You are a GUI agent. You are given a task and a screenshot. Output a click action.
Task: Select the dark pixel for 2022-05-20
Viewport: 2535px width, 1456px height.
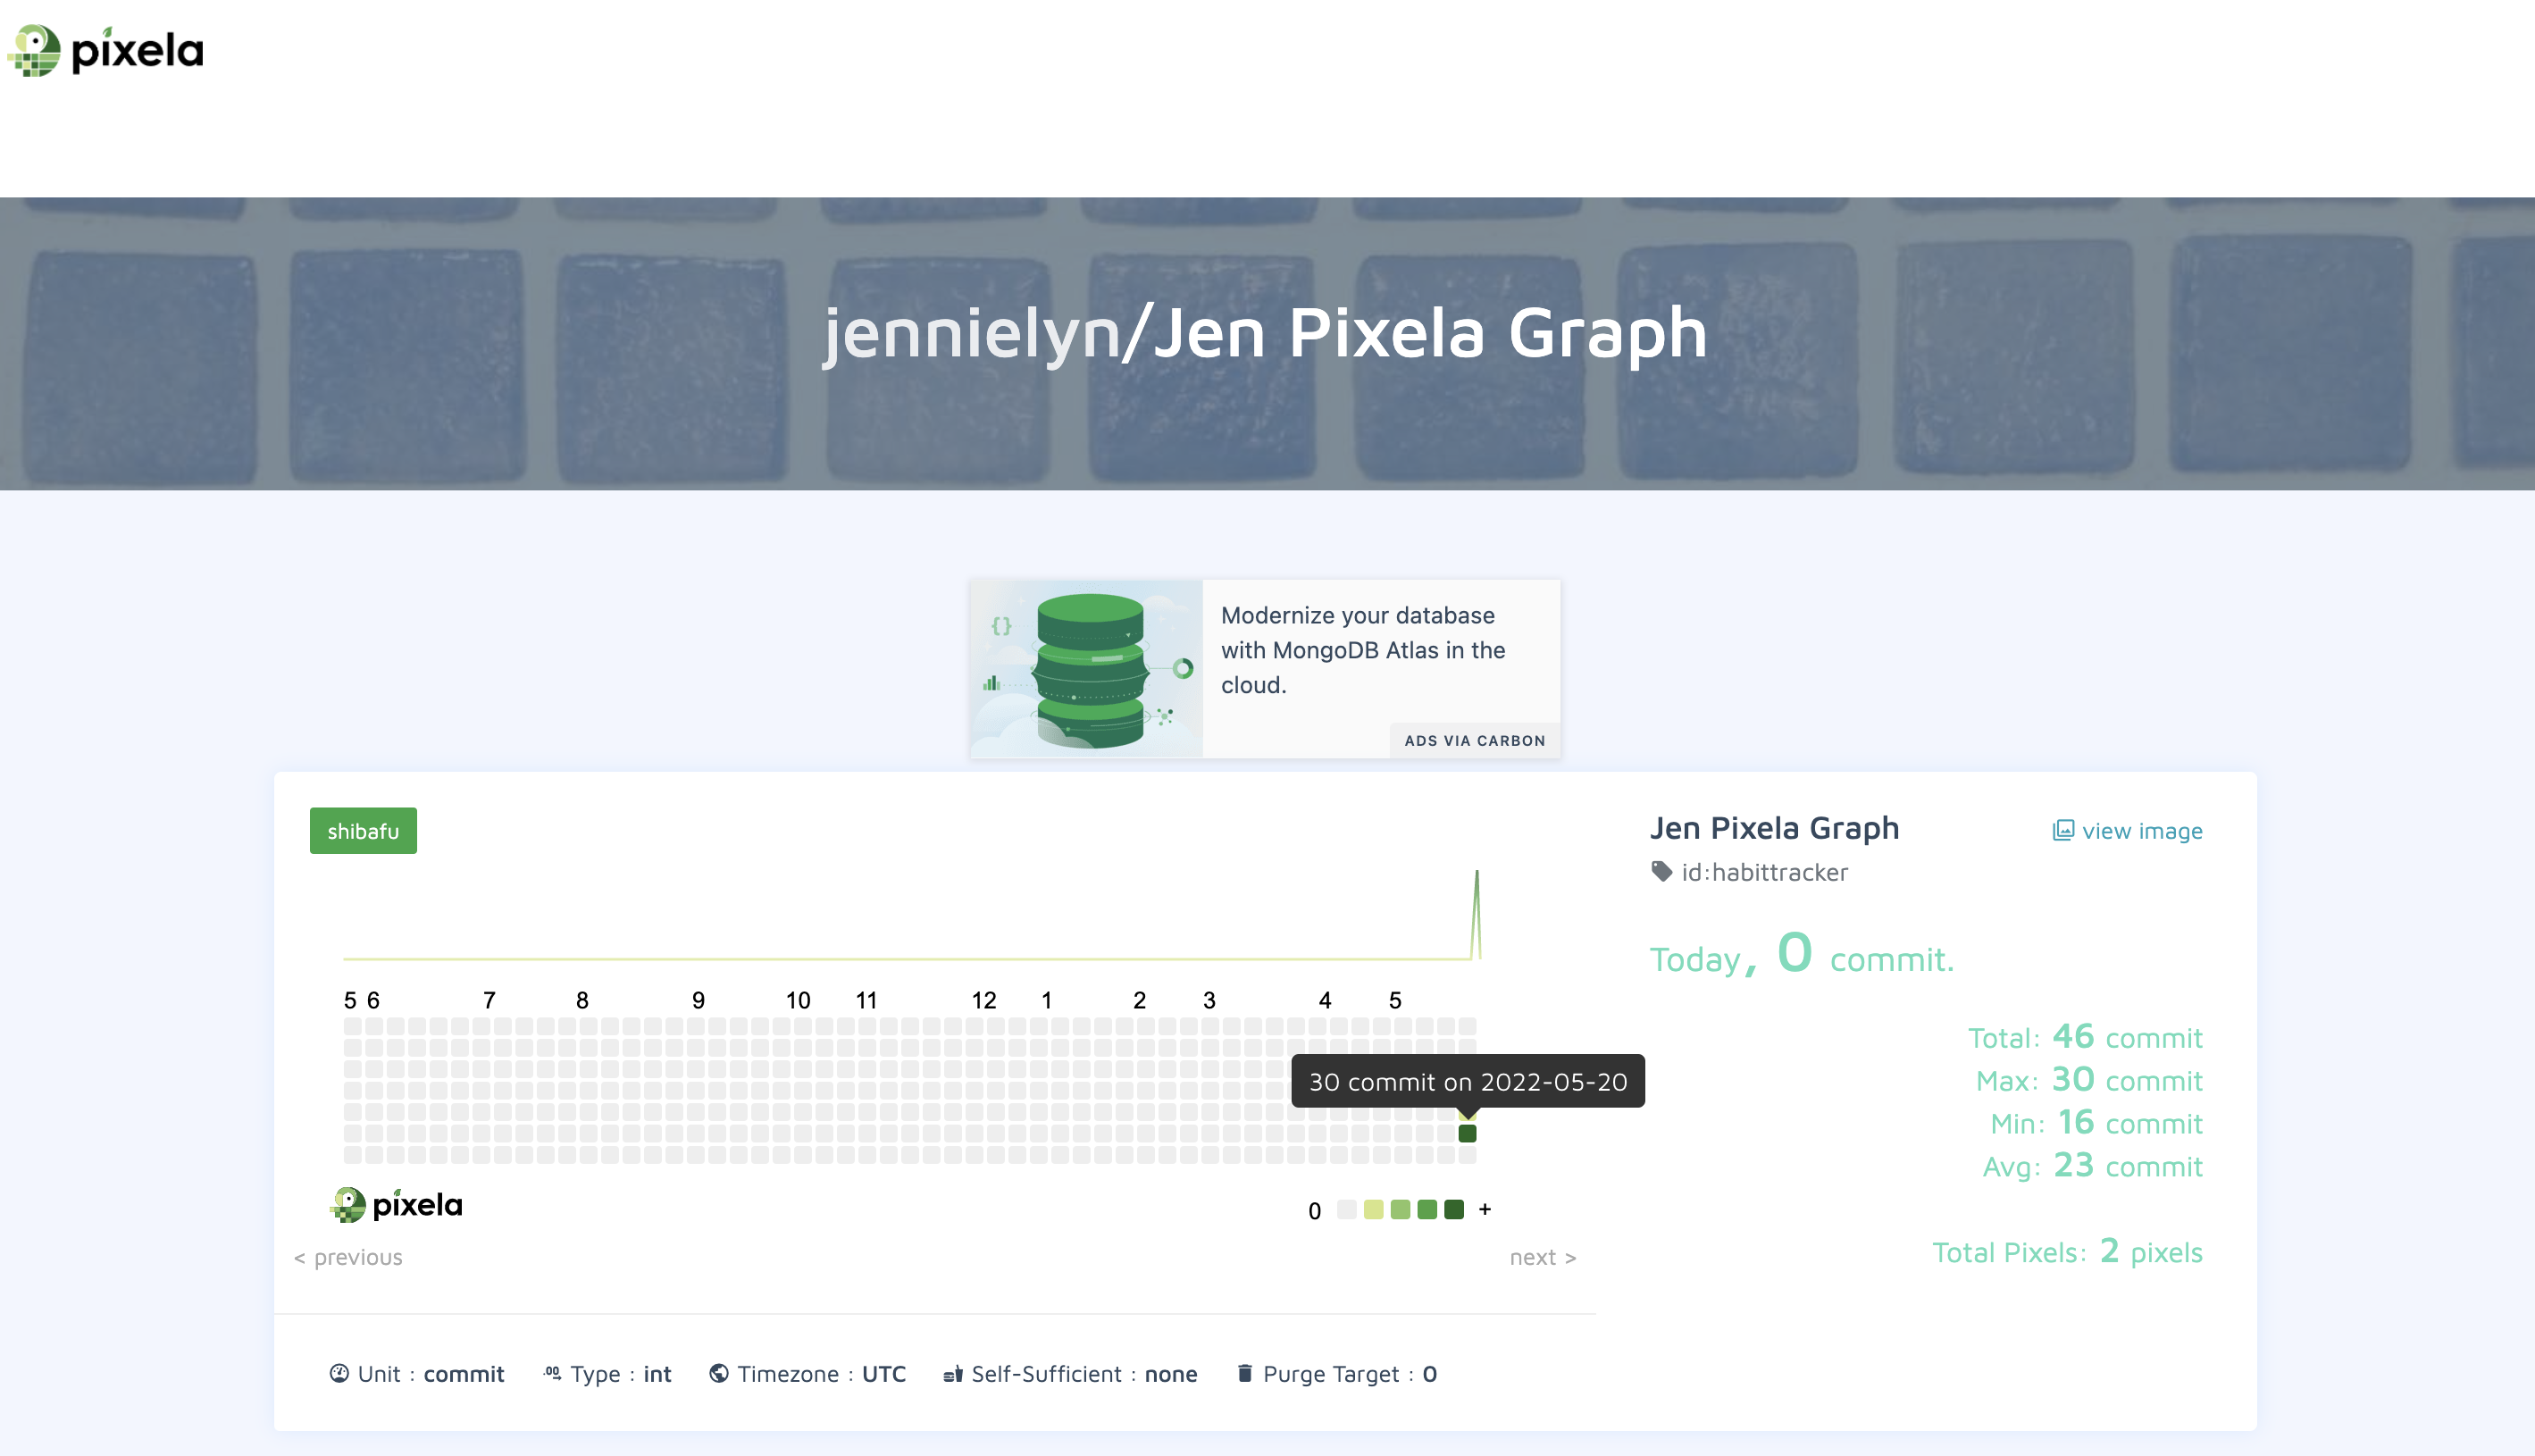tap(1468, 1133)
